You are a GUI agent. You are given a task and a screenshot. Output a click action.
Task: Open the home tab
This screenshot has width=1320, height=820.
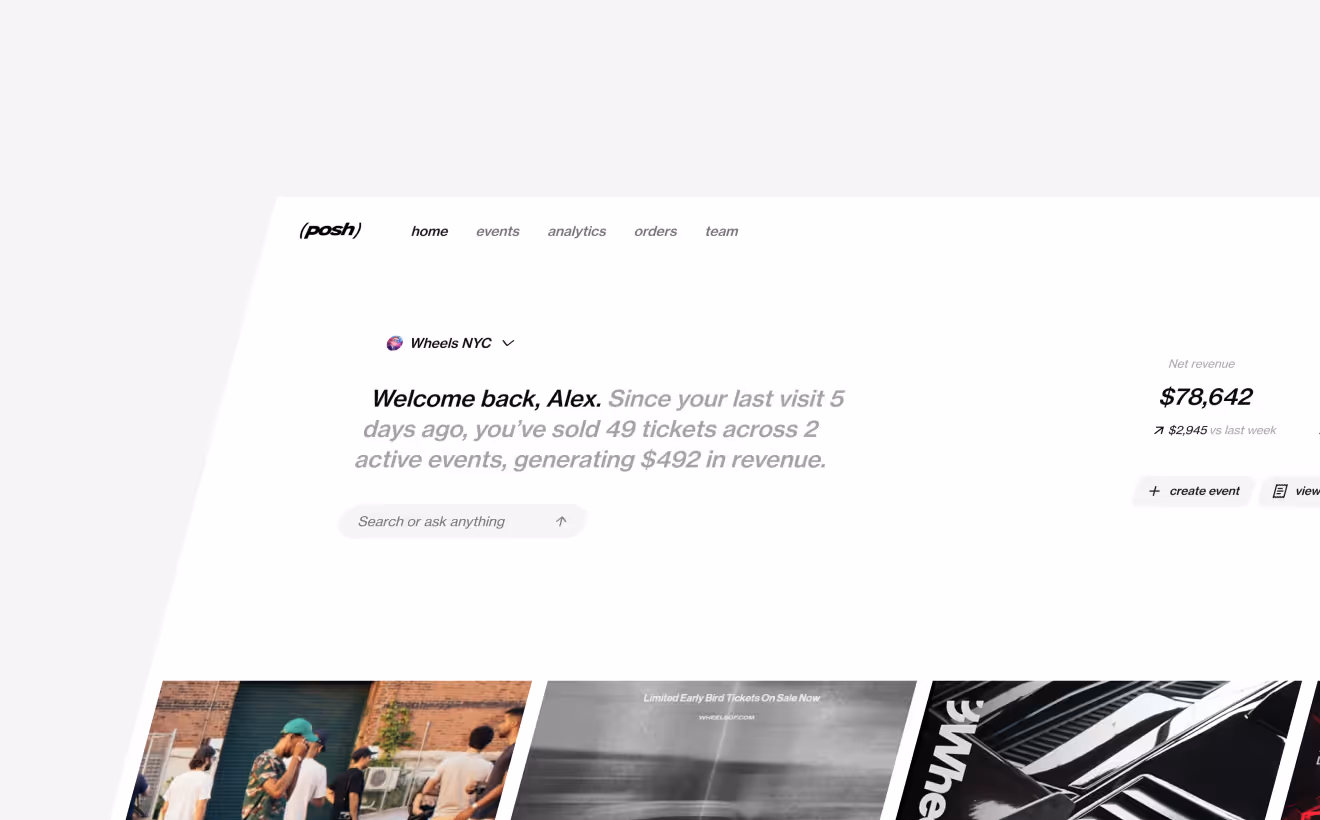[x=429, y=231]
